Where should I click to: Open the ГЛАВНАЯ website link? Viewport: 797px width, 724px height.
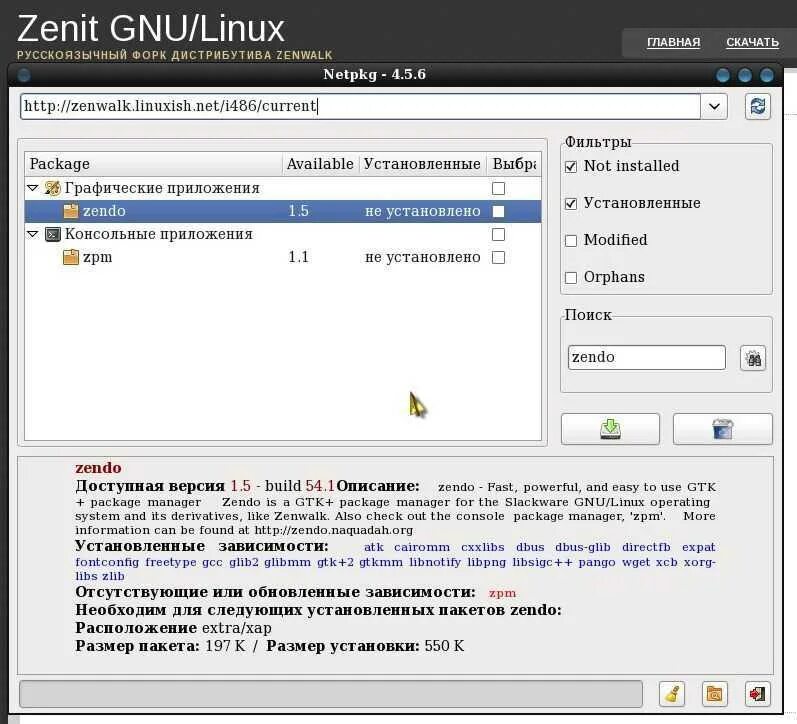click(x=673, y=42)
